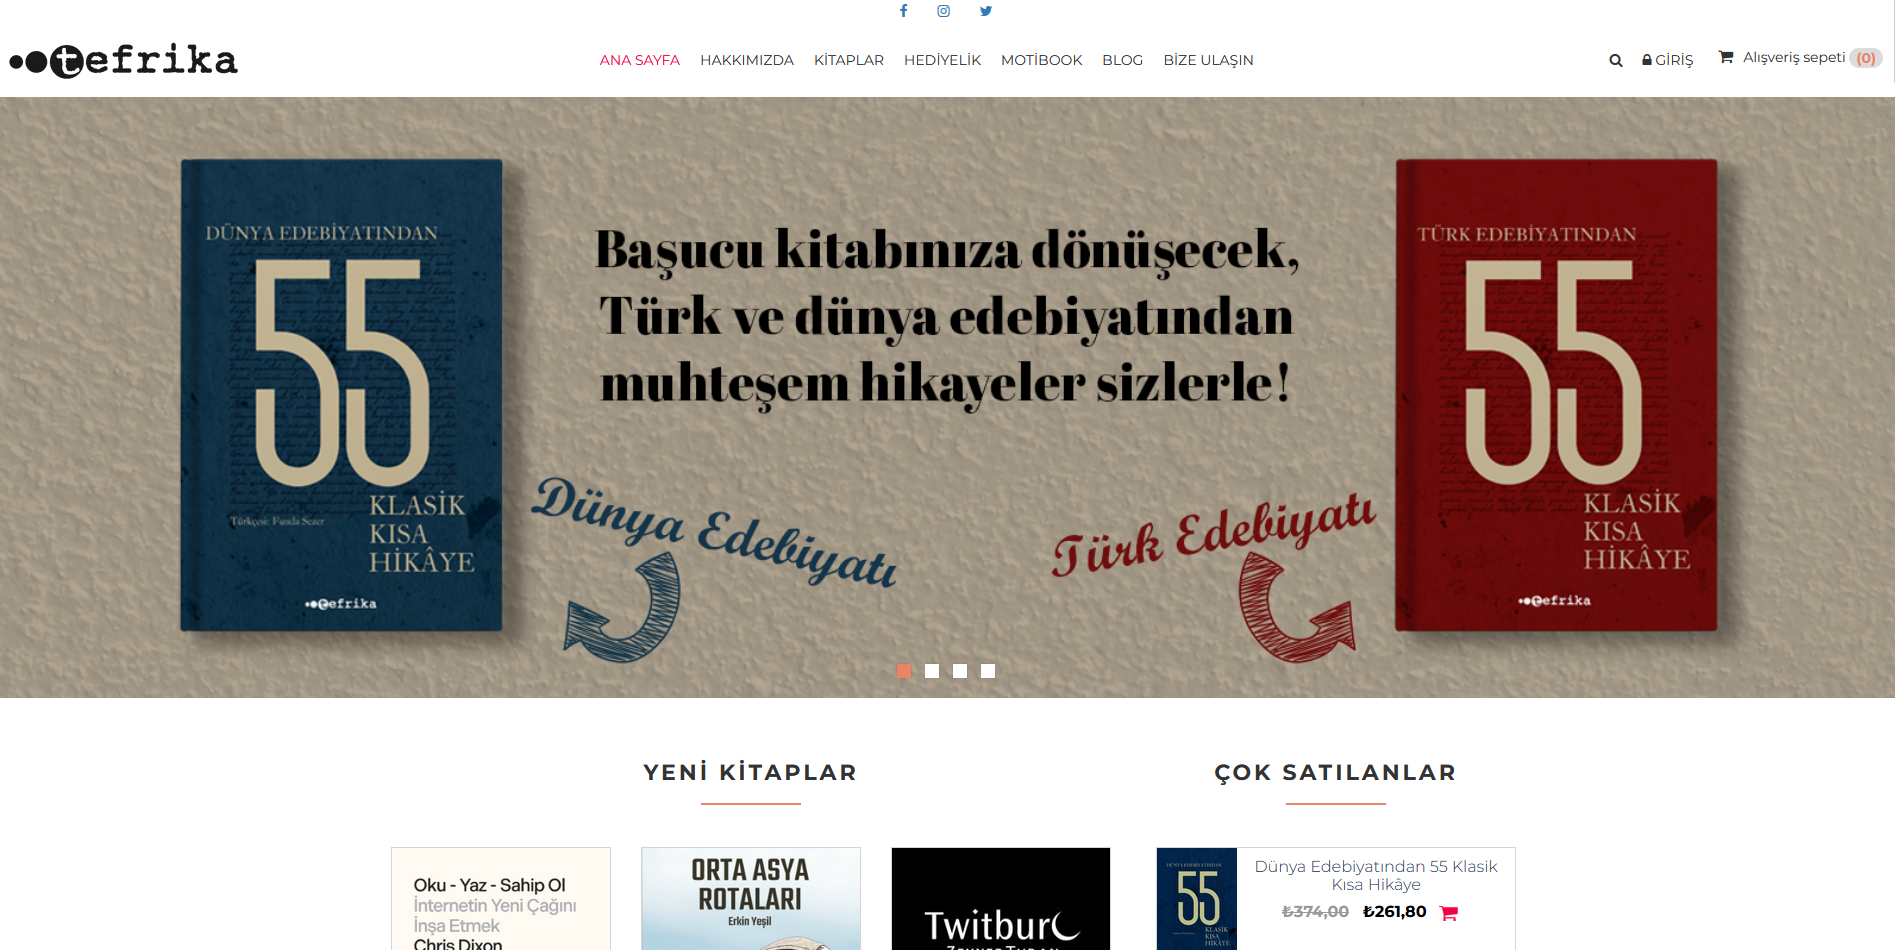Click the ÇOK SATILANLAR heading
This screenshot has height=950, width=1895.
pos(1335,772)
